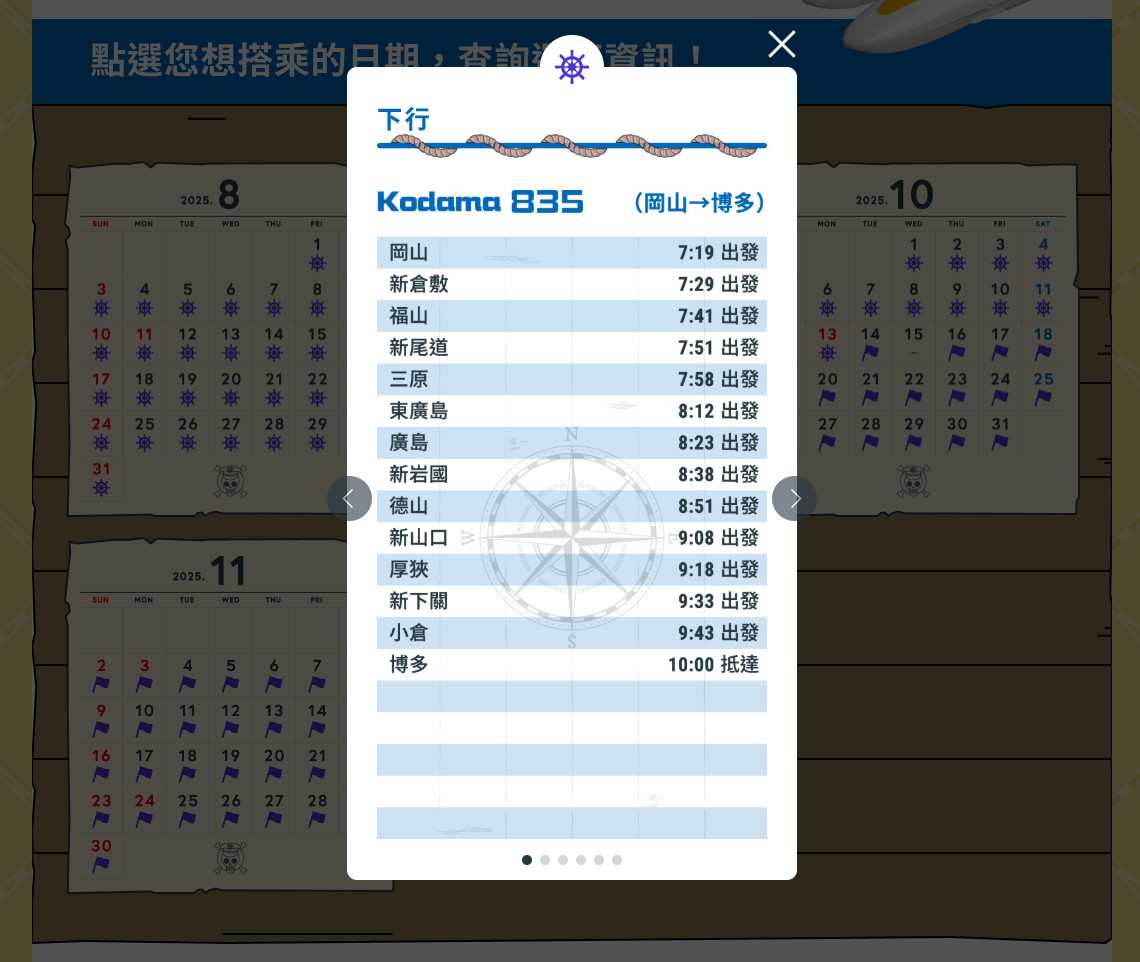Click the 德山 8:51 departure row
The height and width of the screenshot is (962, 1140).
tap(571, 505)
